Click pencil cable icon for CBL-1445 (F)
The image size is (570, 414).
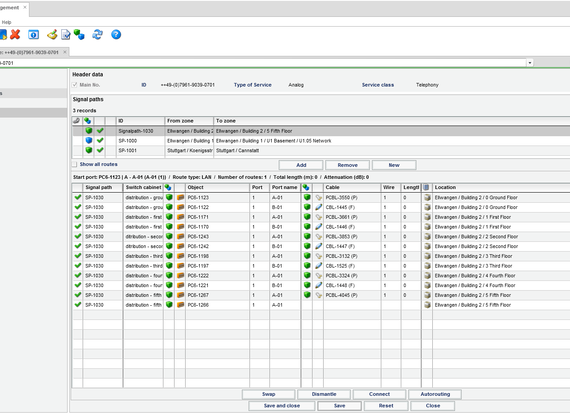coord(318,207)
